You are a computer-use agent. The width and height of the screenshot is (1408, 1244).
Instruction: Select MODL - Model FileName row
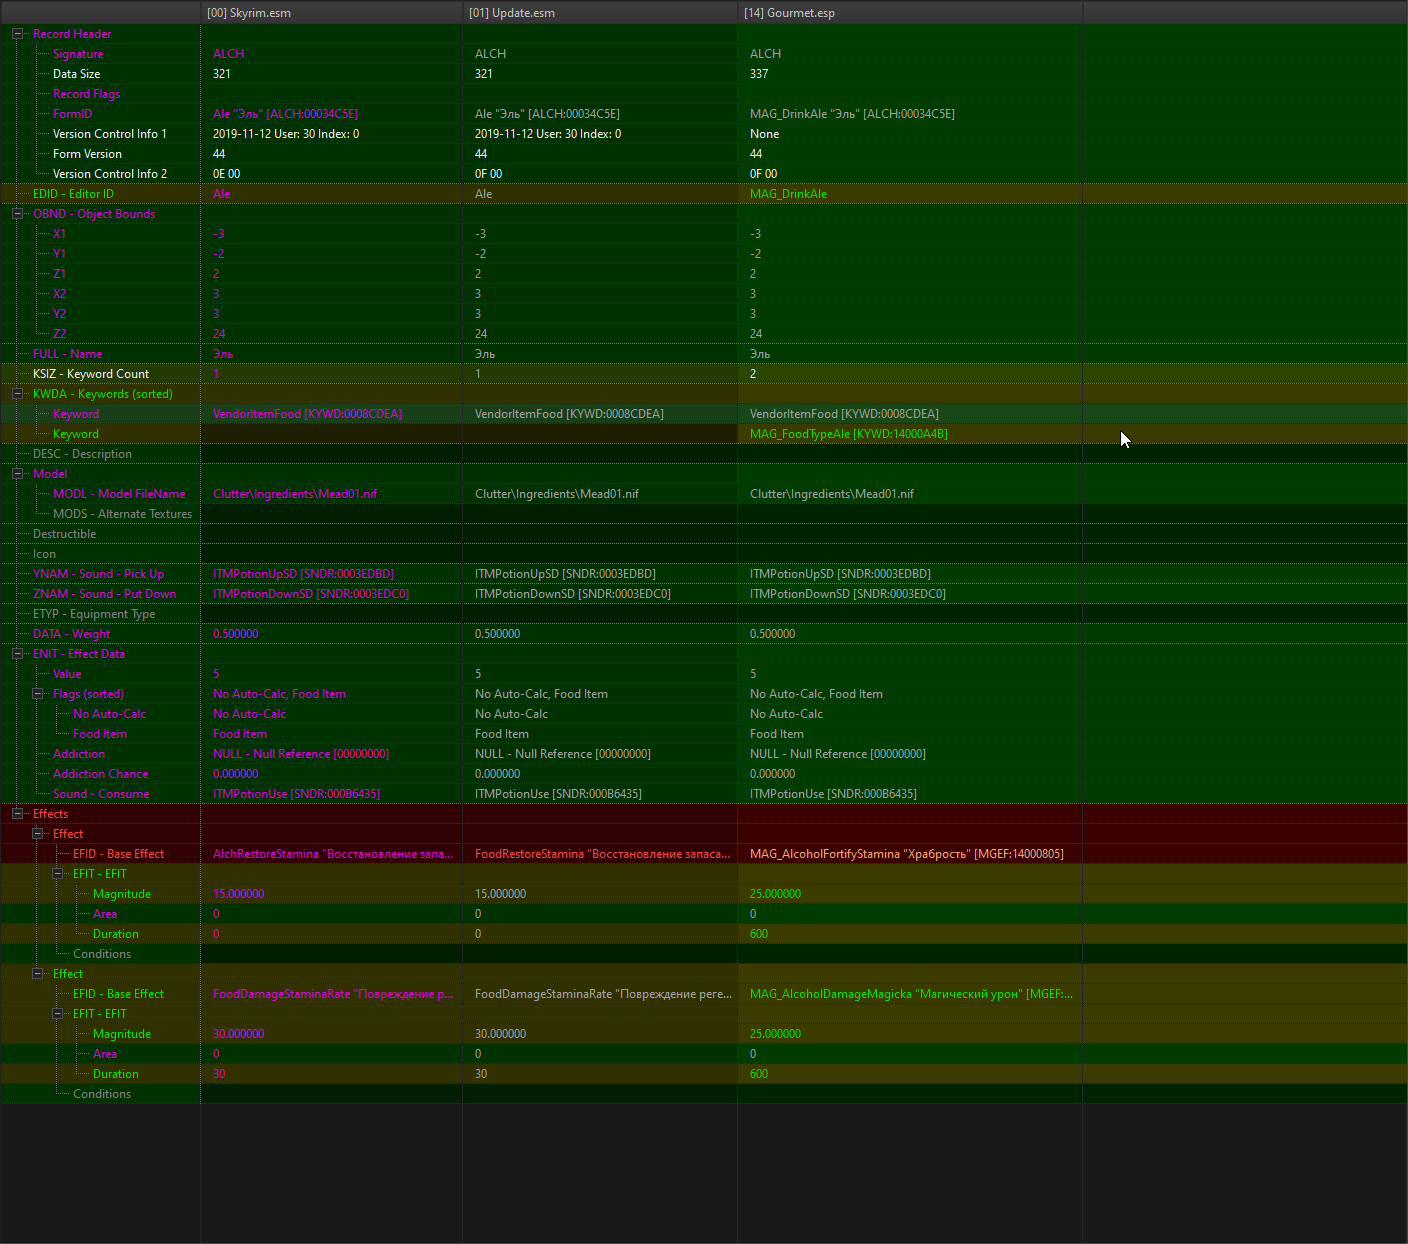click(119, 494)
